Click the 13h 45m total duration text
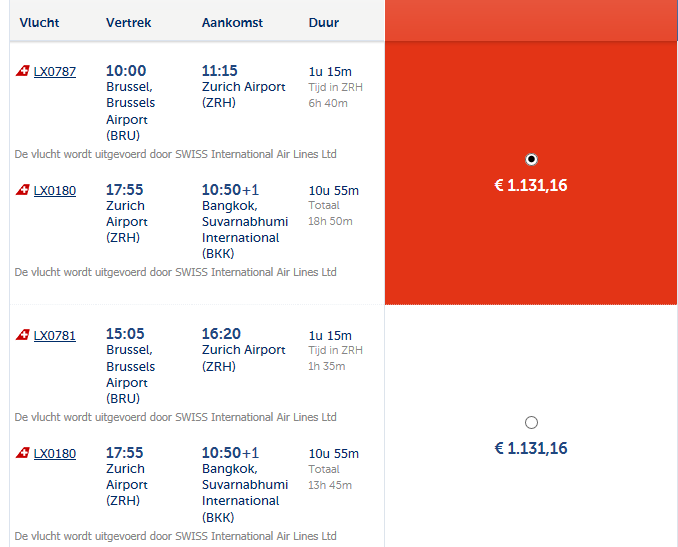678x547 pixels. (330, 485)
